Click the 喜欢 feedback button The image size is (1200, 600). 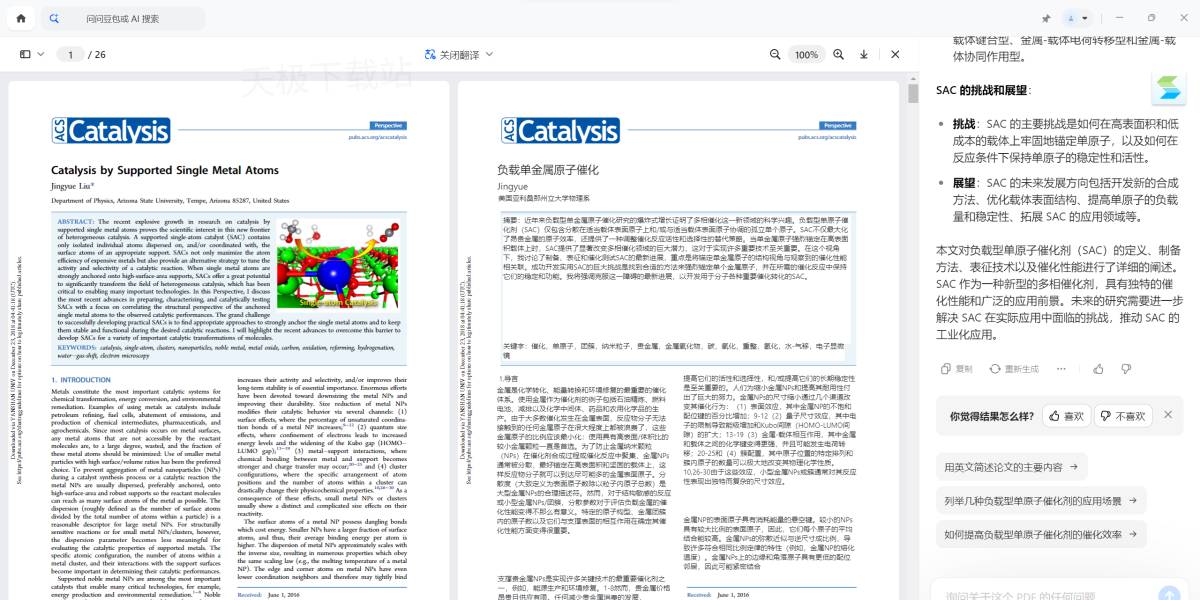(1066, 415)
